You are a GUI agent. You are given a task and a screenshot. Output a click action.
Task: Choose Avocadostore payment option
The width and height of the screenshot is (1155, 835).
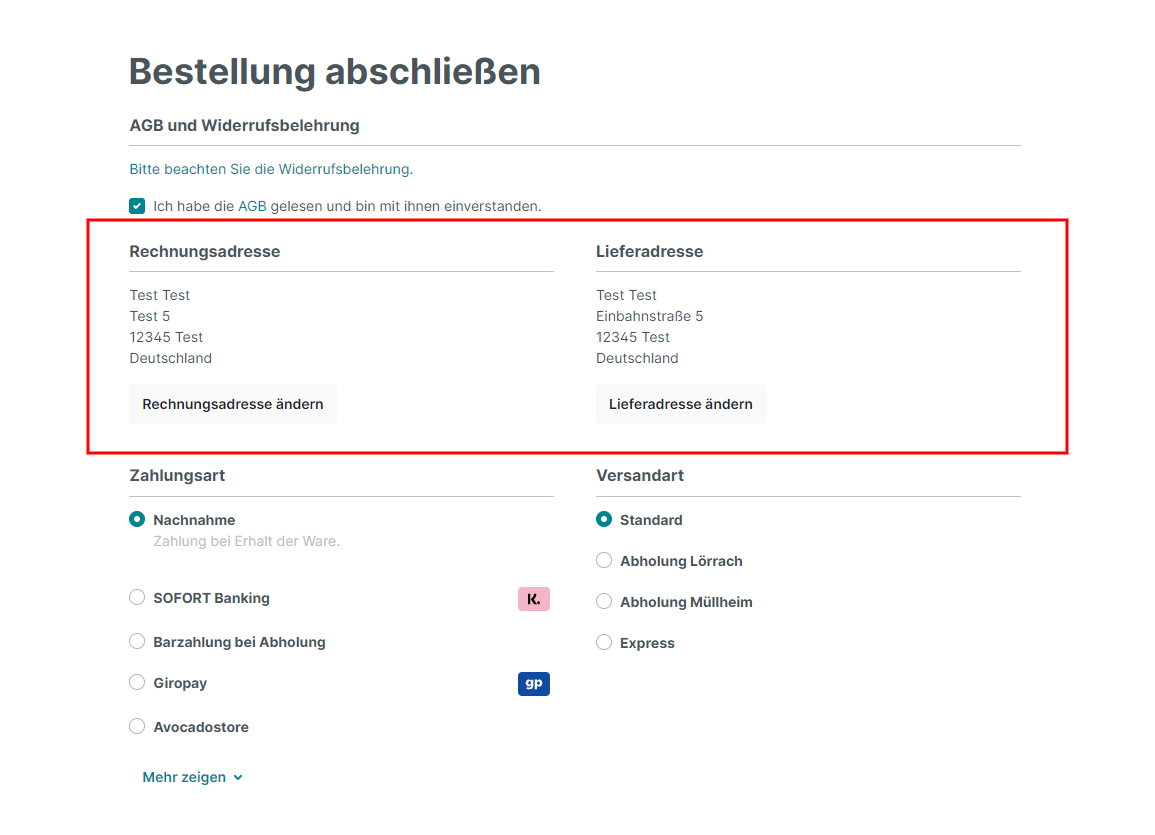click(x=137, y=727)
